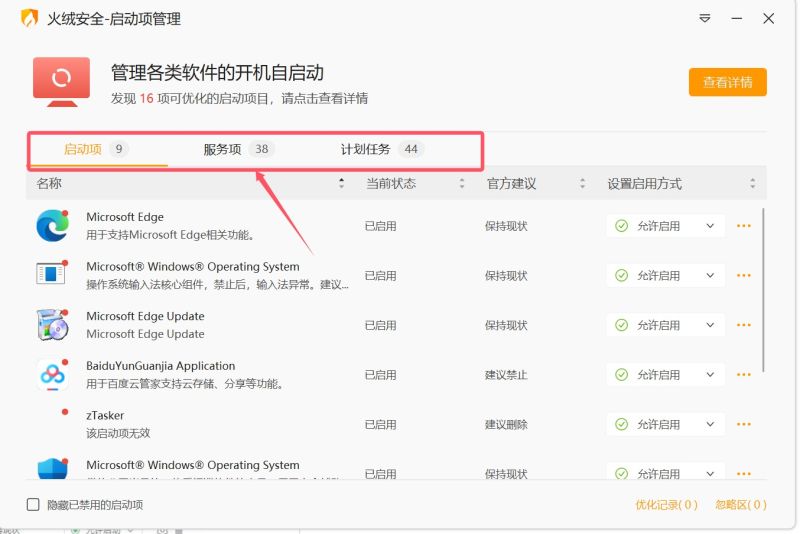Minimize the 启动项管理 window
The height and width of the screenshot is (534, 800).
(736, 19)
